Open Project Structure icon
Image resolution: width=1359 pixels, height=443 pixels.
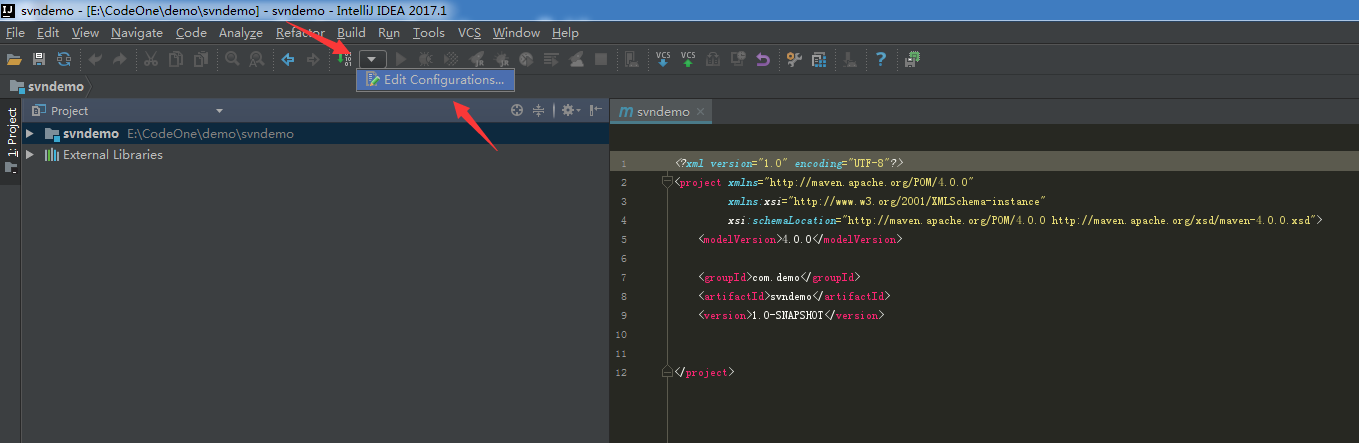(819, 59)
